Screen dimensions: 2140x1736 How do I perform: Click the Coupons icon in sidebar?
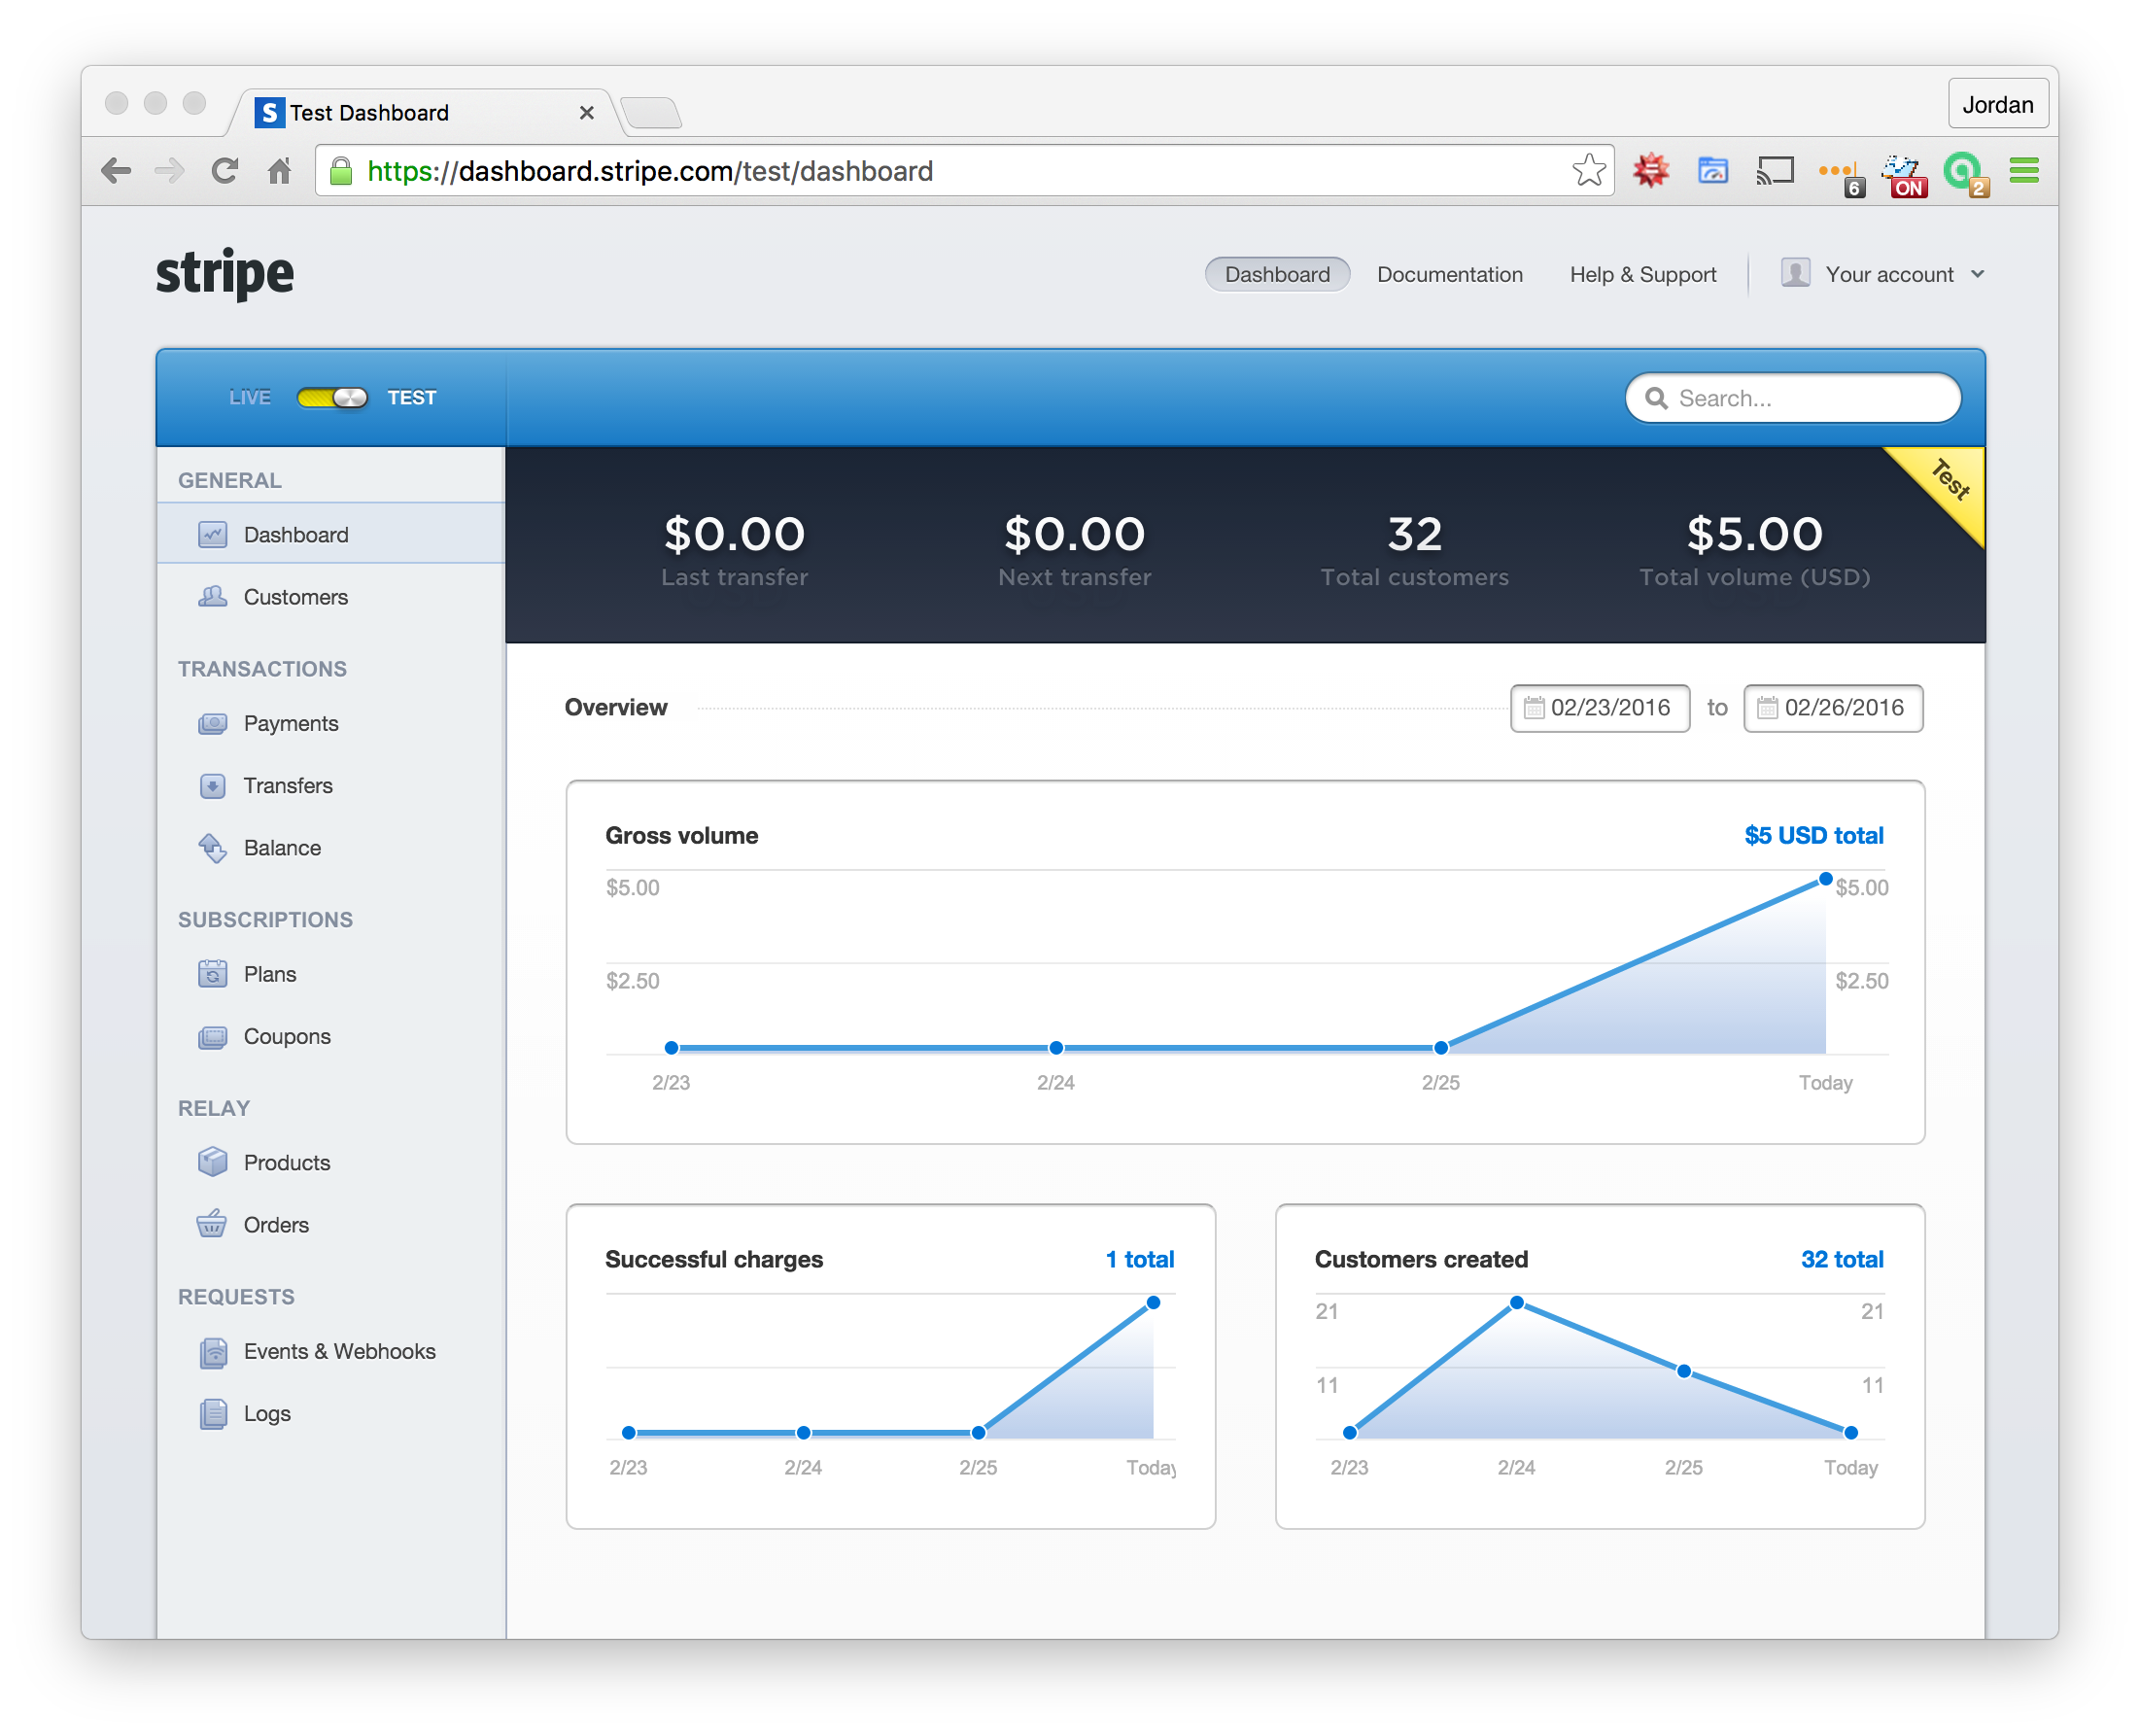point(212,1037)
